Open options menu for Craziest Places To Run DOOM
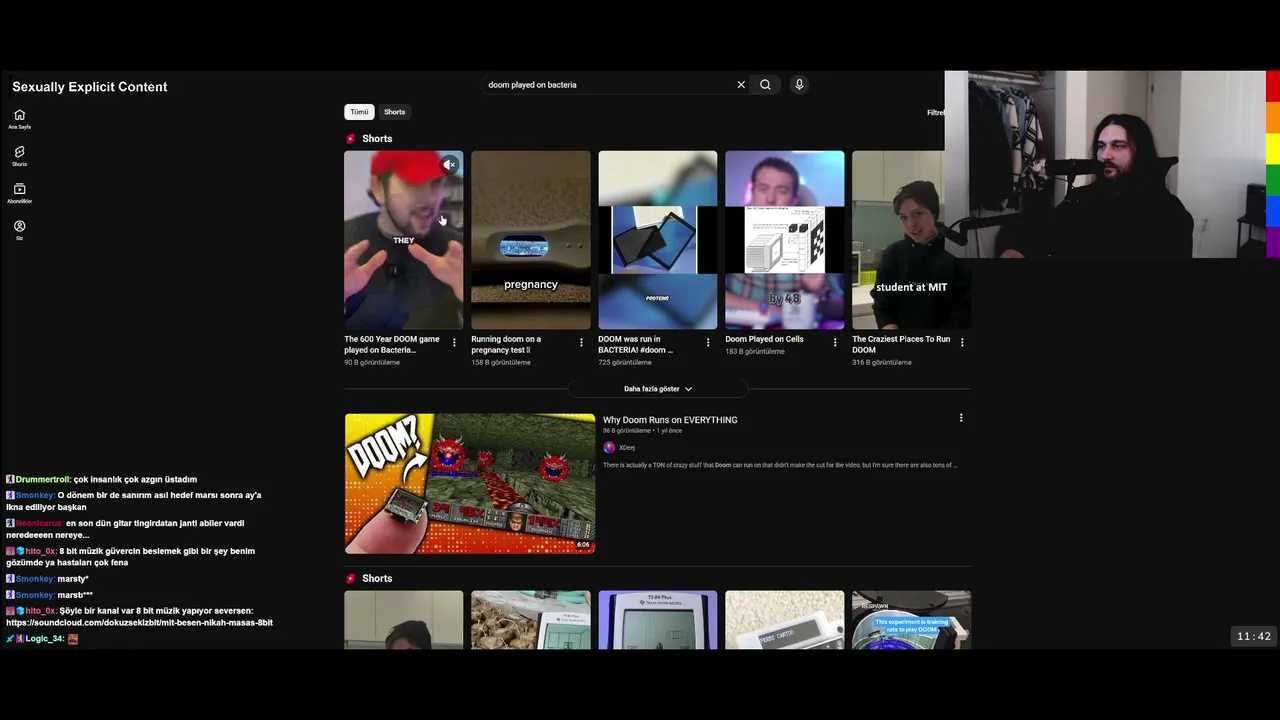 [962, 342]
